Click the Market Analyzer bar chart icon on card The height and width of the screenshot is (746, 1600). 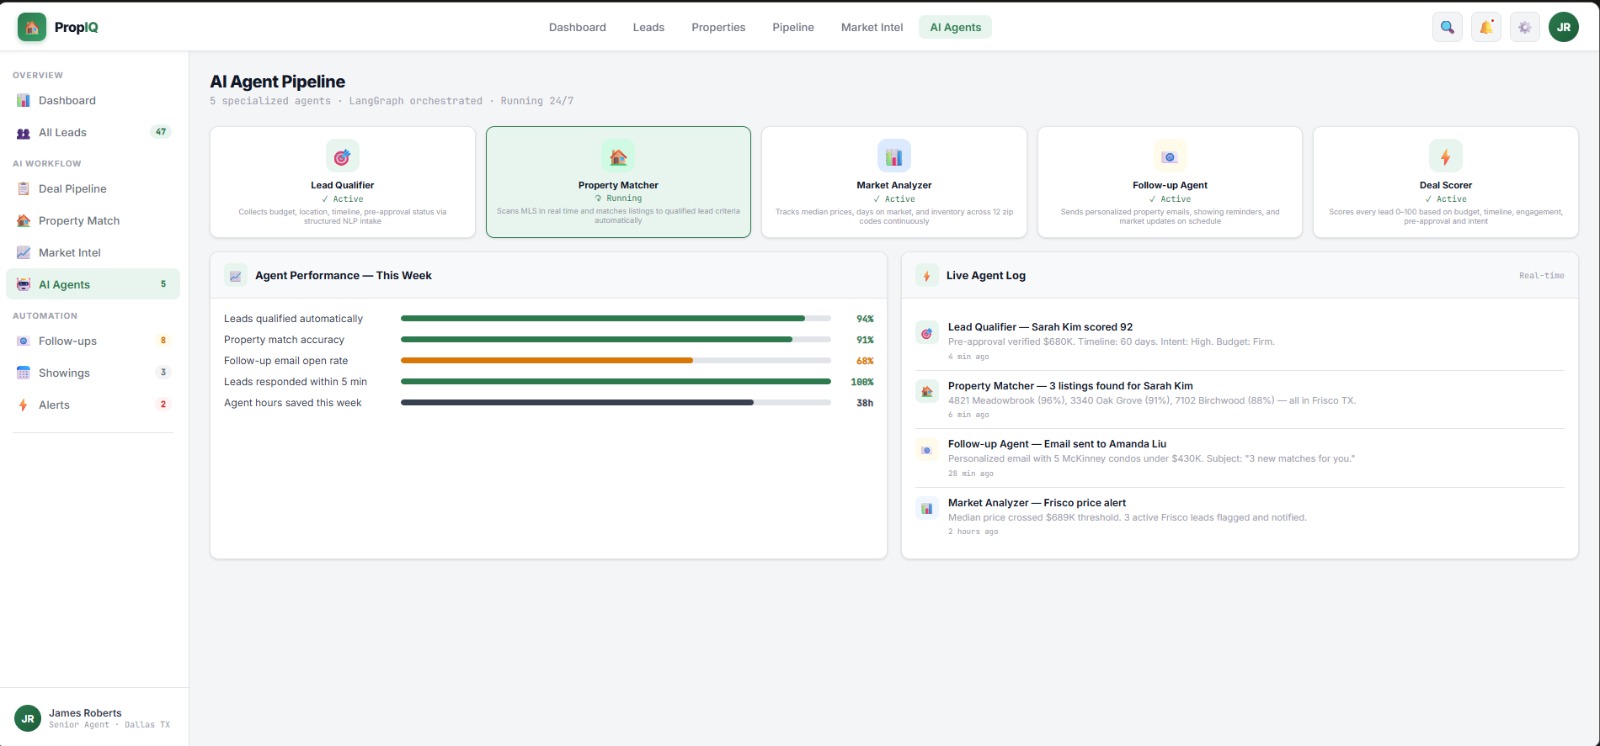click(x=894, y=156)
